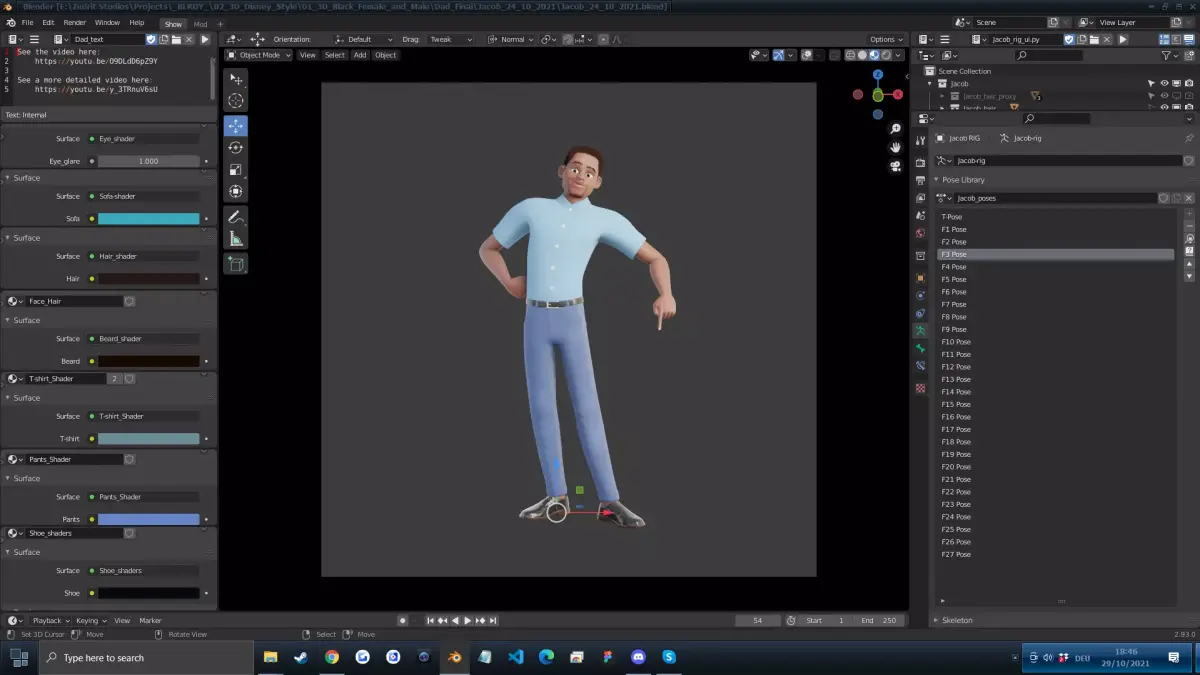Screen dimensions: 1200x675
Task: Open File Explorer from the taskbar
Action: [270, 657]
